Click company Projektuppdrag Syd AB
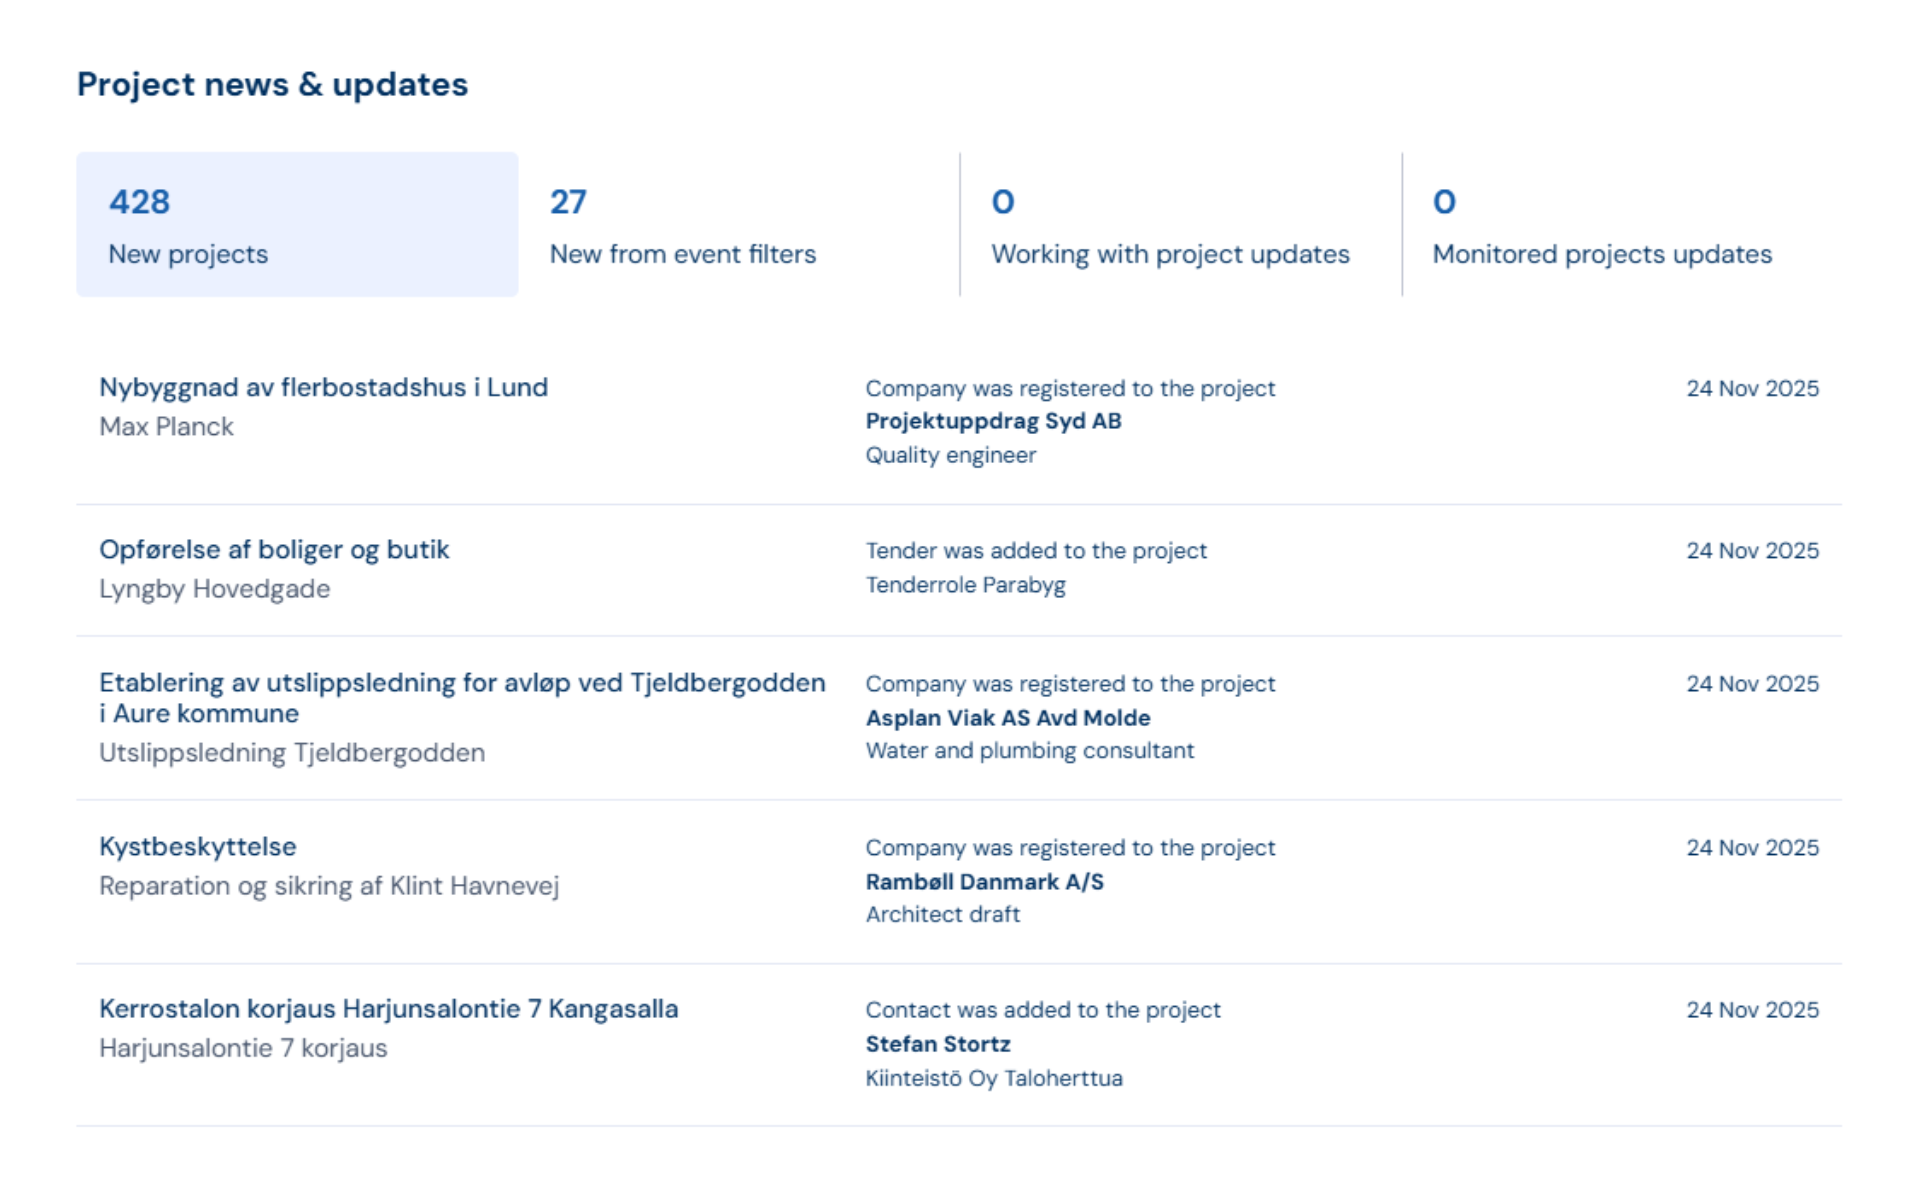Viewport: 1920px width, 1200px height. (992, 421)
